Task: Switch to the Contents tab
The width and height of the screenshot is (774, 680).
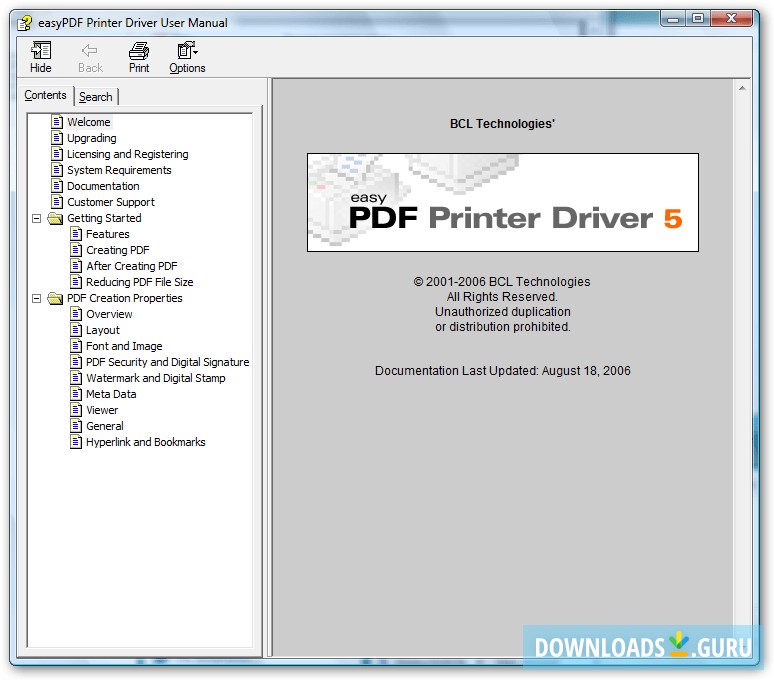Action: pos(45,95)
